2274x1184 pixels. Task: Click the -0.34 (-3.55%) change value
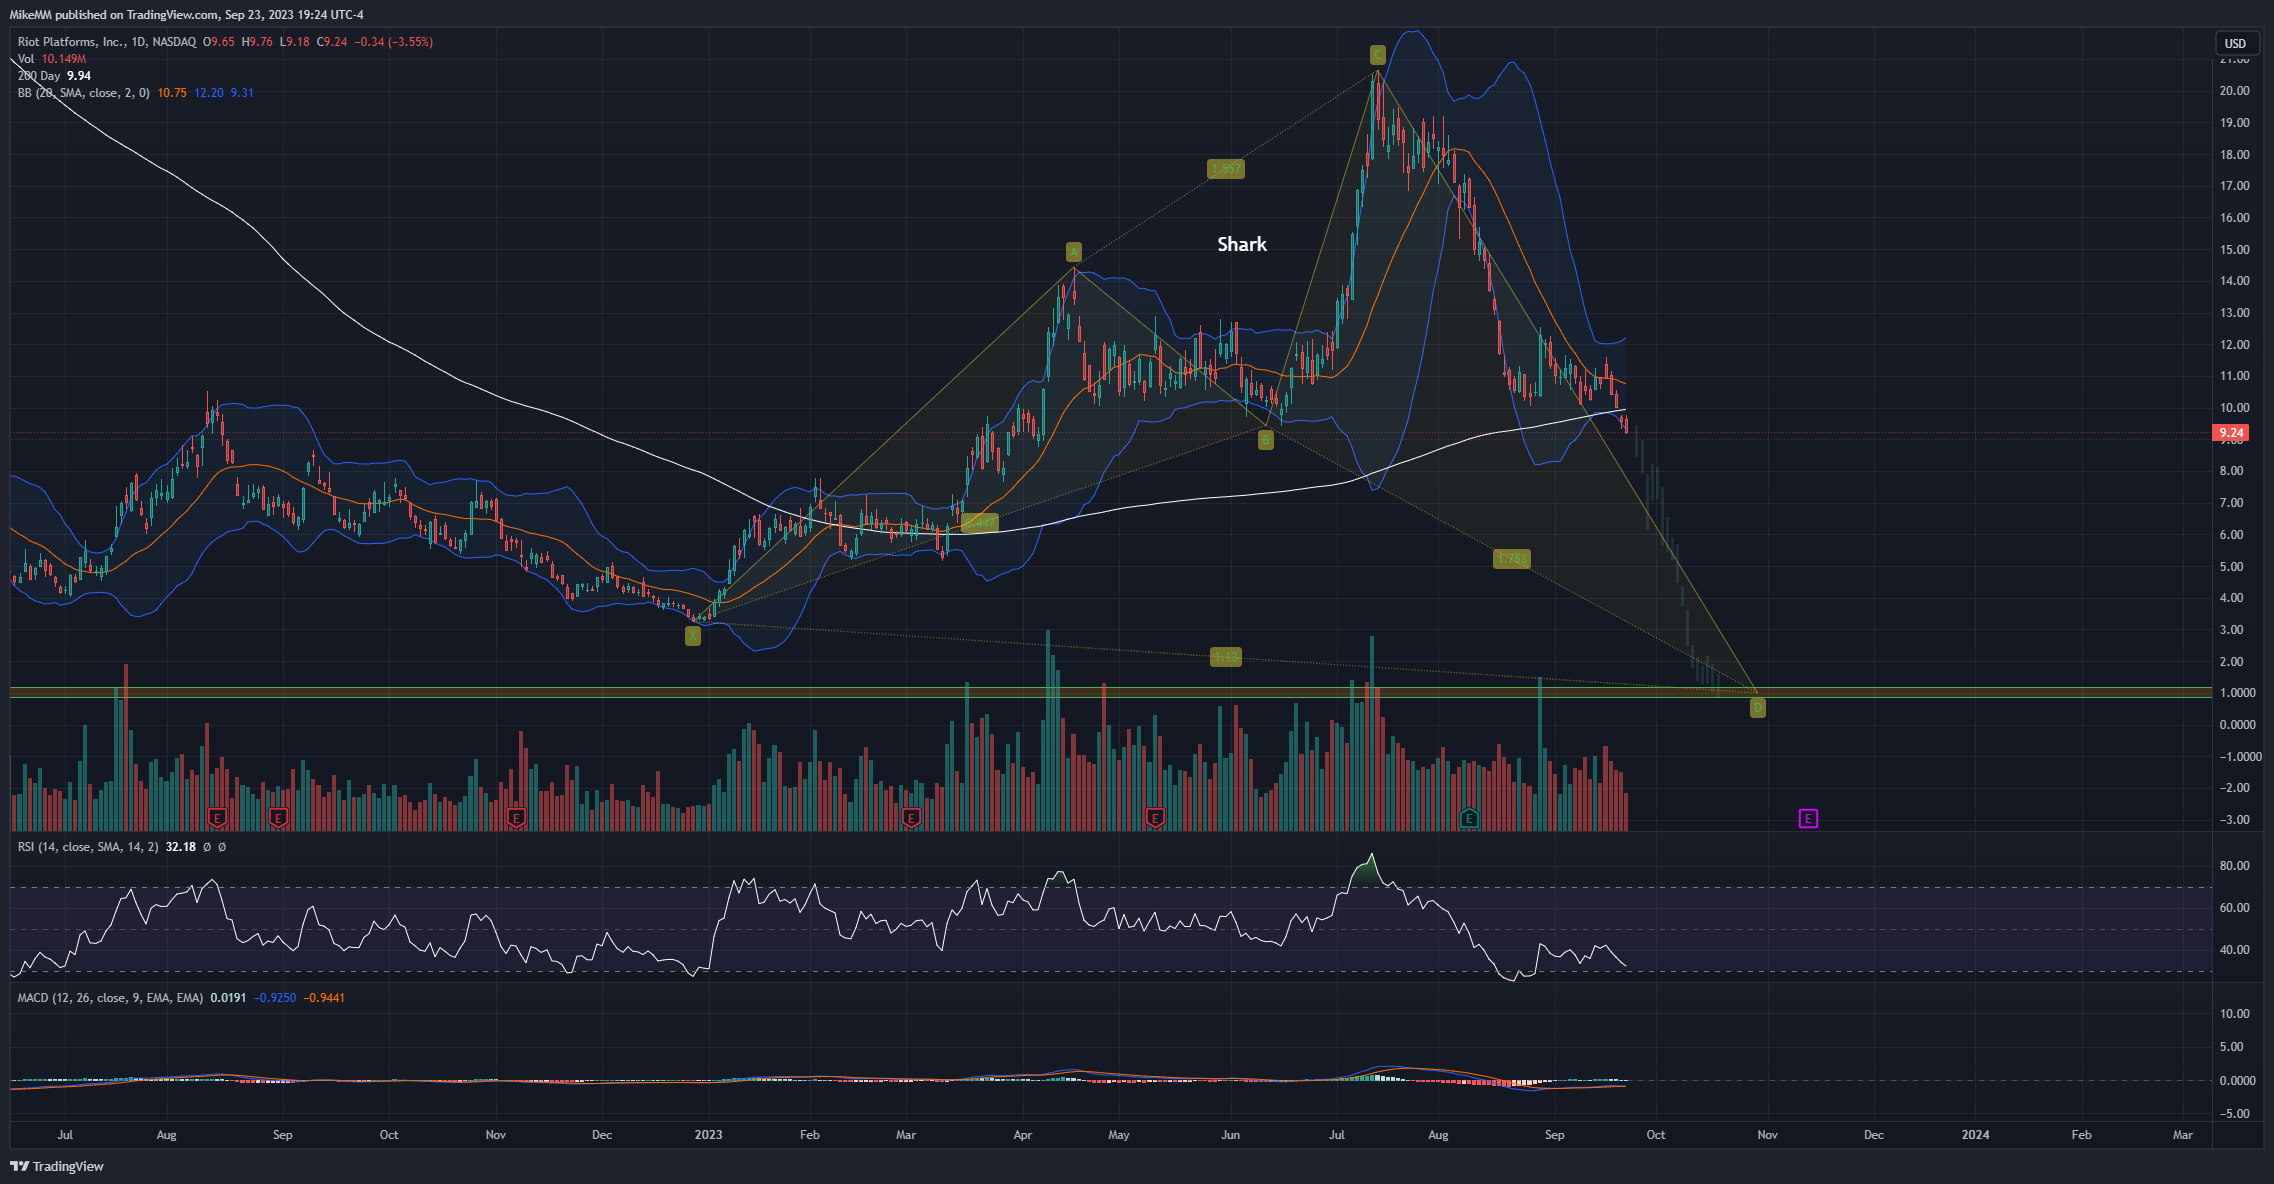click(x=394, y=42)
